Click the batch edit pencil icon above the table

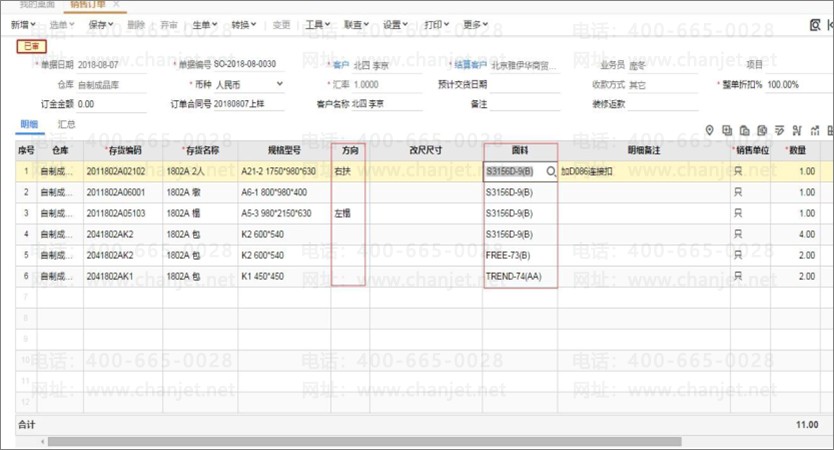coord(779,130)
